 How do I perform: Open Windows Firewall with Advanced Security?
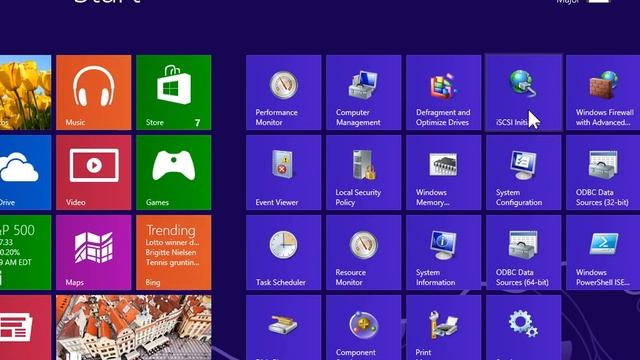(x=603, y=93)
